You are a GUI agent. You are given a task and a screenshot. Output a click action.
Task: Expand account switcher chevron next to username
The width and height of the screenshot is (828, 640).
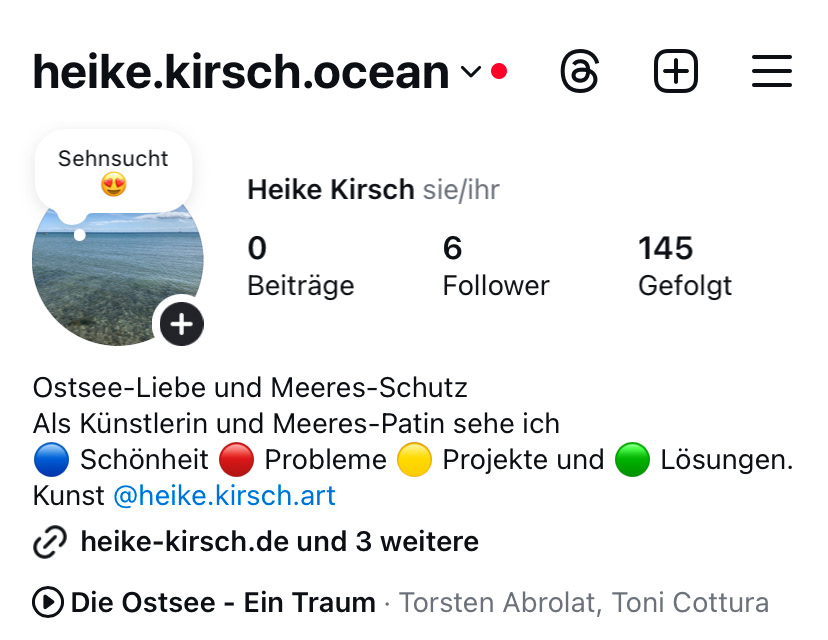(471, 71)
